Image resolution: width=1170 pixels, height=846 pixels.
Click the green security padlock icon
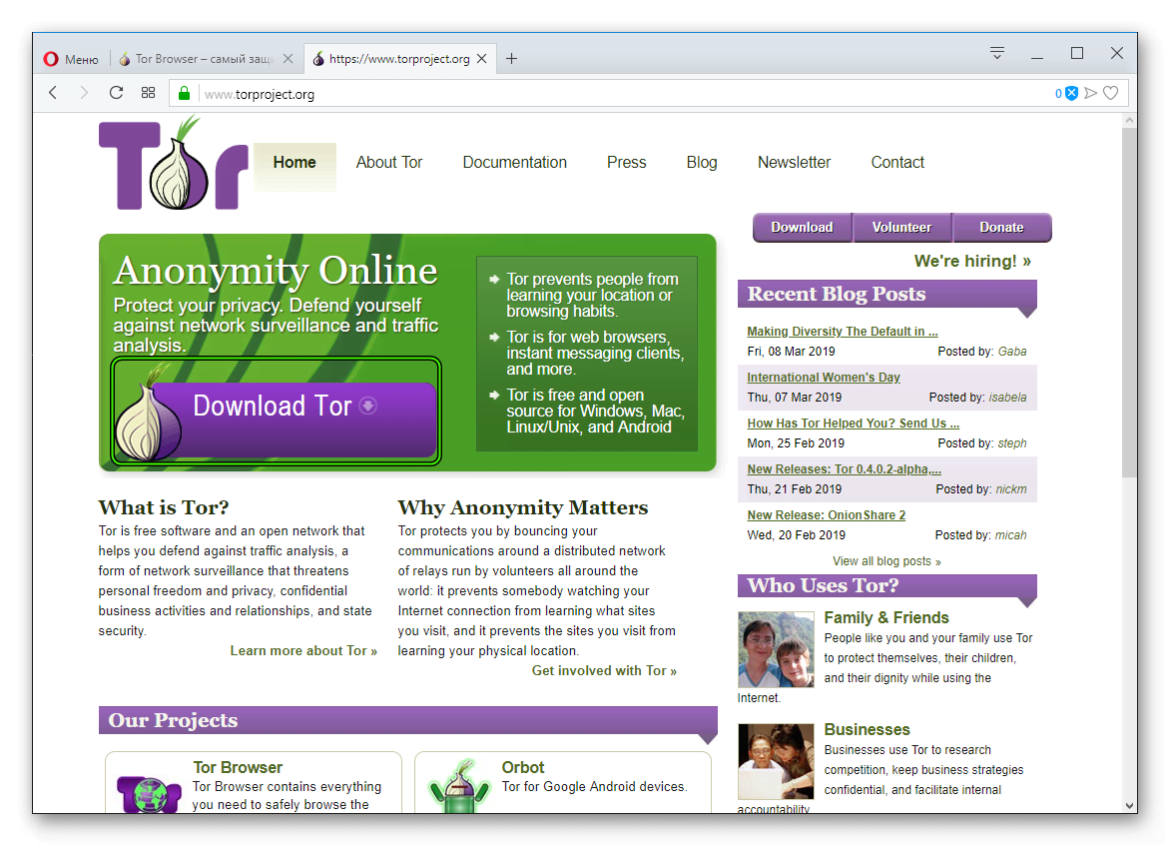(x=184, y=93)
